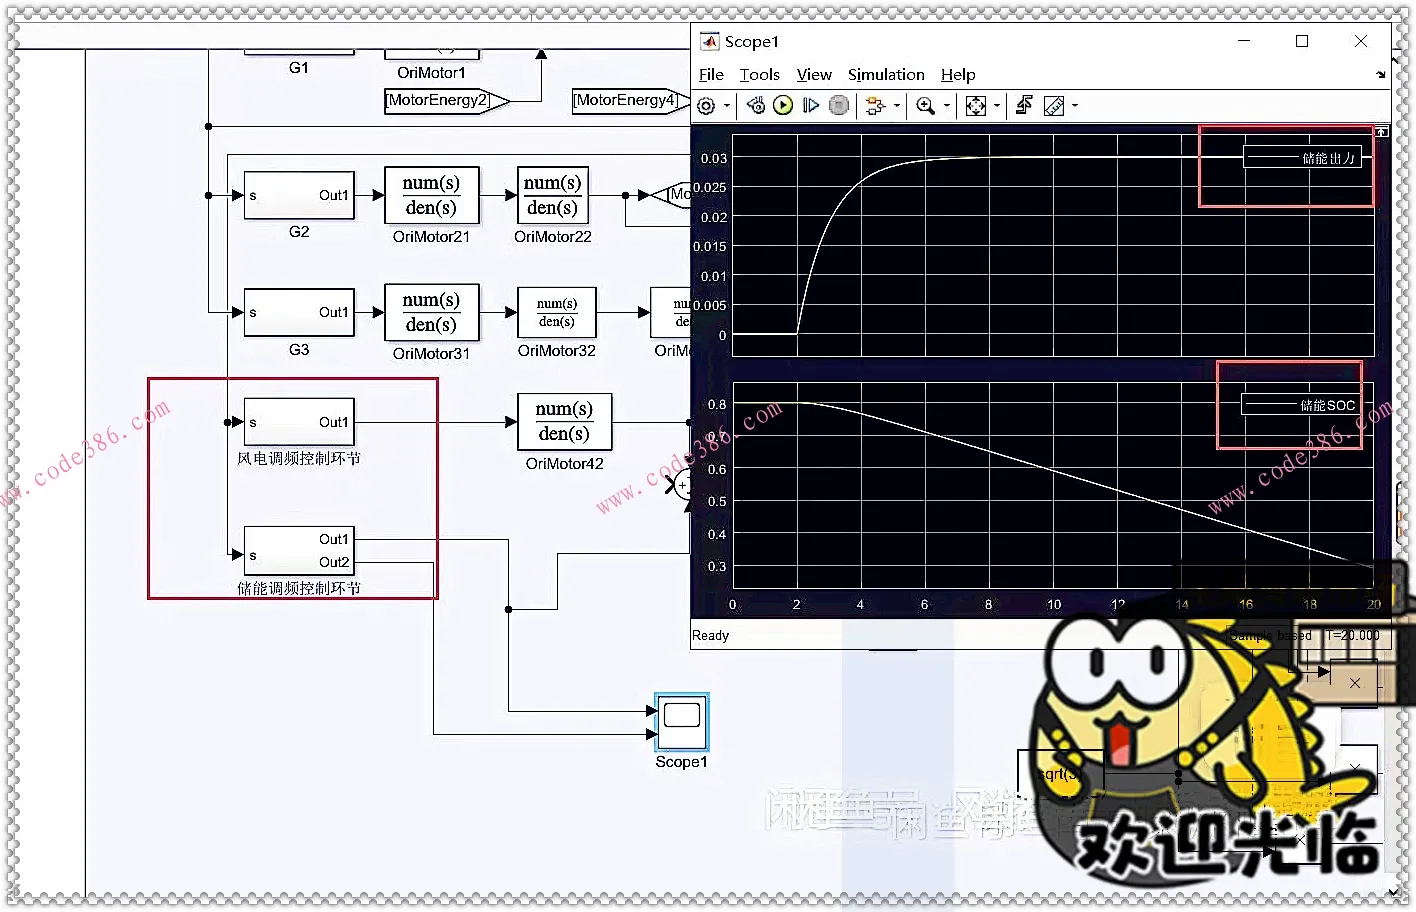Click the Scale Axes Limits icon

point(976,106)
